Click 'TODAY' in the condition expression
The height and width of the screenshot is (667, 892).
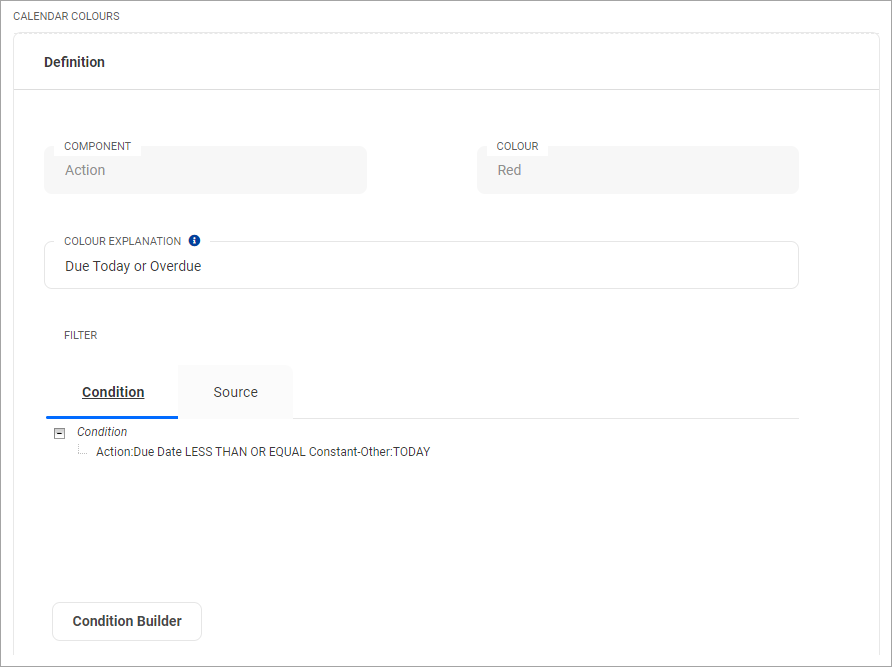click(411, 452)
